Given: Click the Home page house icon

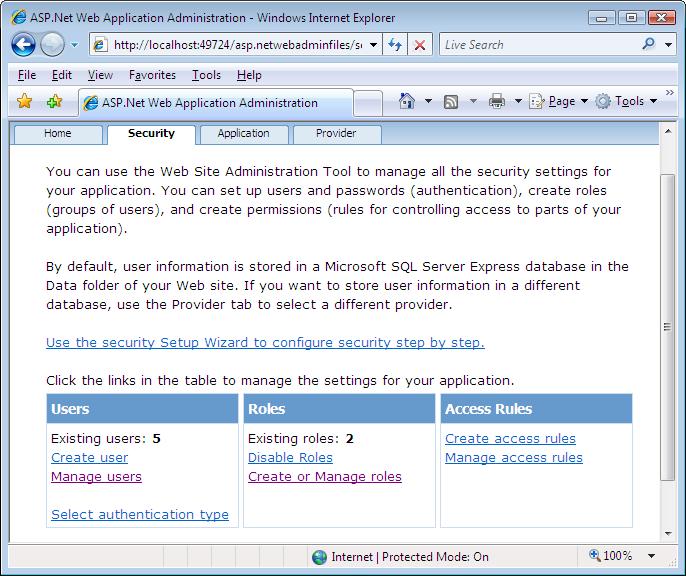Looking at the screenshot, I should pyautogui.click(x=407, y=101).
